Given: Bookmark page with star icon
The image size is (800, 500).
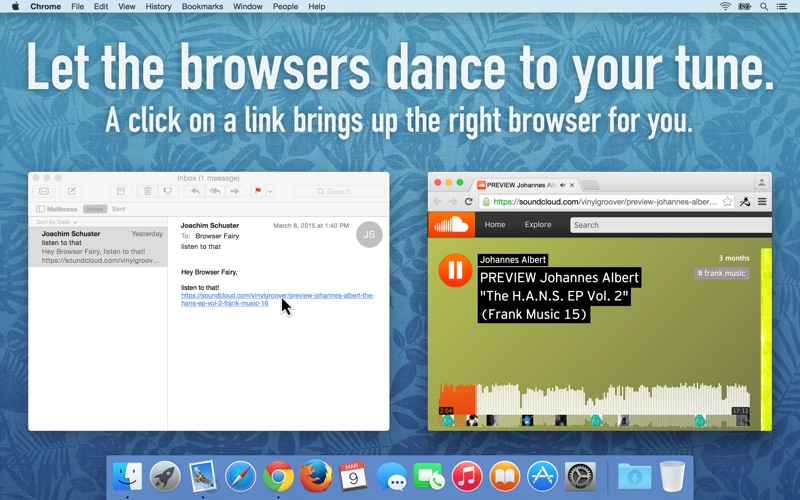Looking at the screenshot, I should (x=727, y=202).
